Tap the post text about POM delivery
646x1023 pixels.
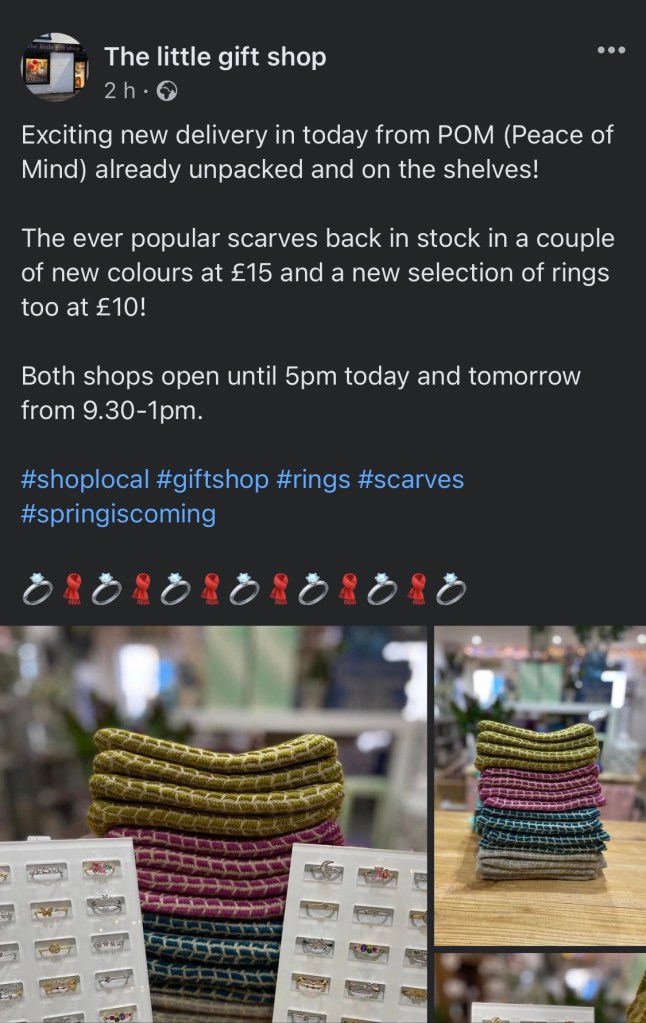[x=317, y=152]
